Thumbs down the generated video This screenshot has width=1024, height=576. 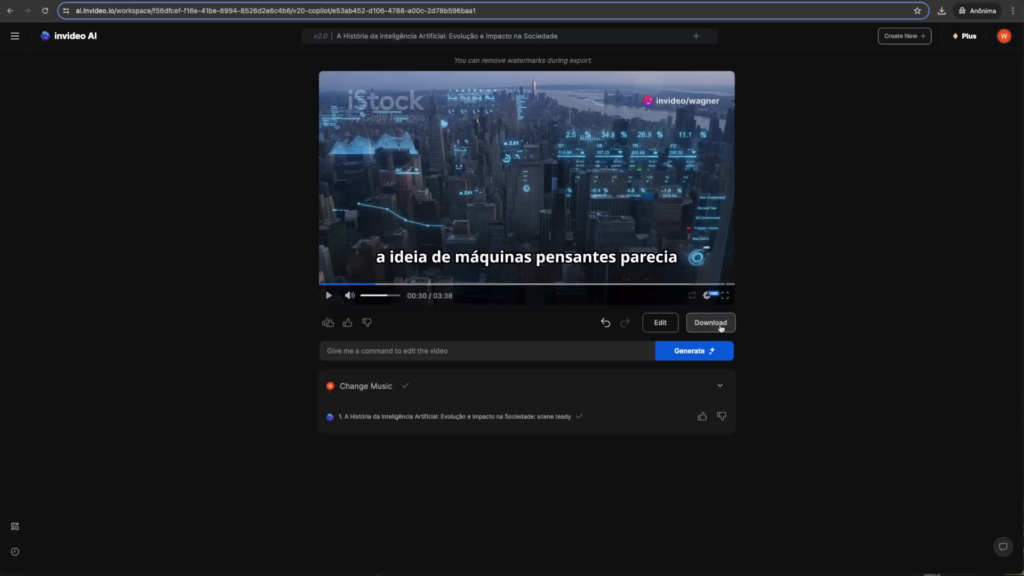coord(367,323)
